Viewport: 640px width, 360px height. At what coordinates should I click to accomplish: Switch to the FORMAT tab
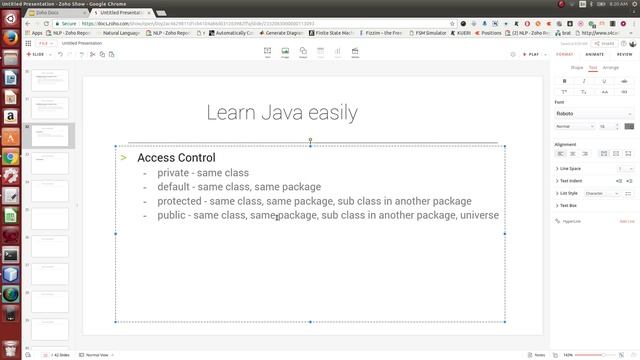[x=564, y=54]
